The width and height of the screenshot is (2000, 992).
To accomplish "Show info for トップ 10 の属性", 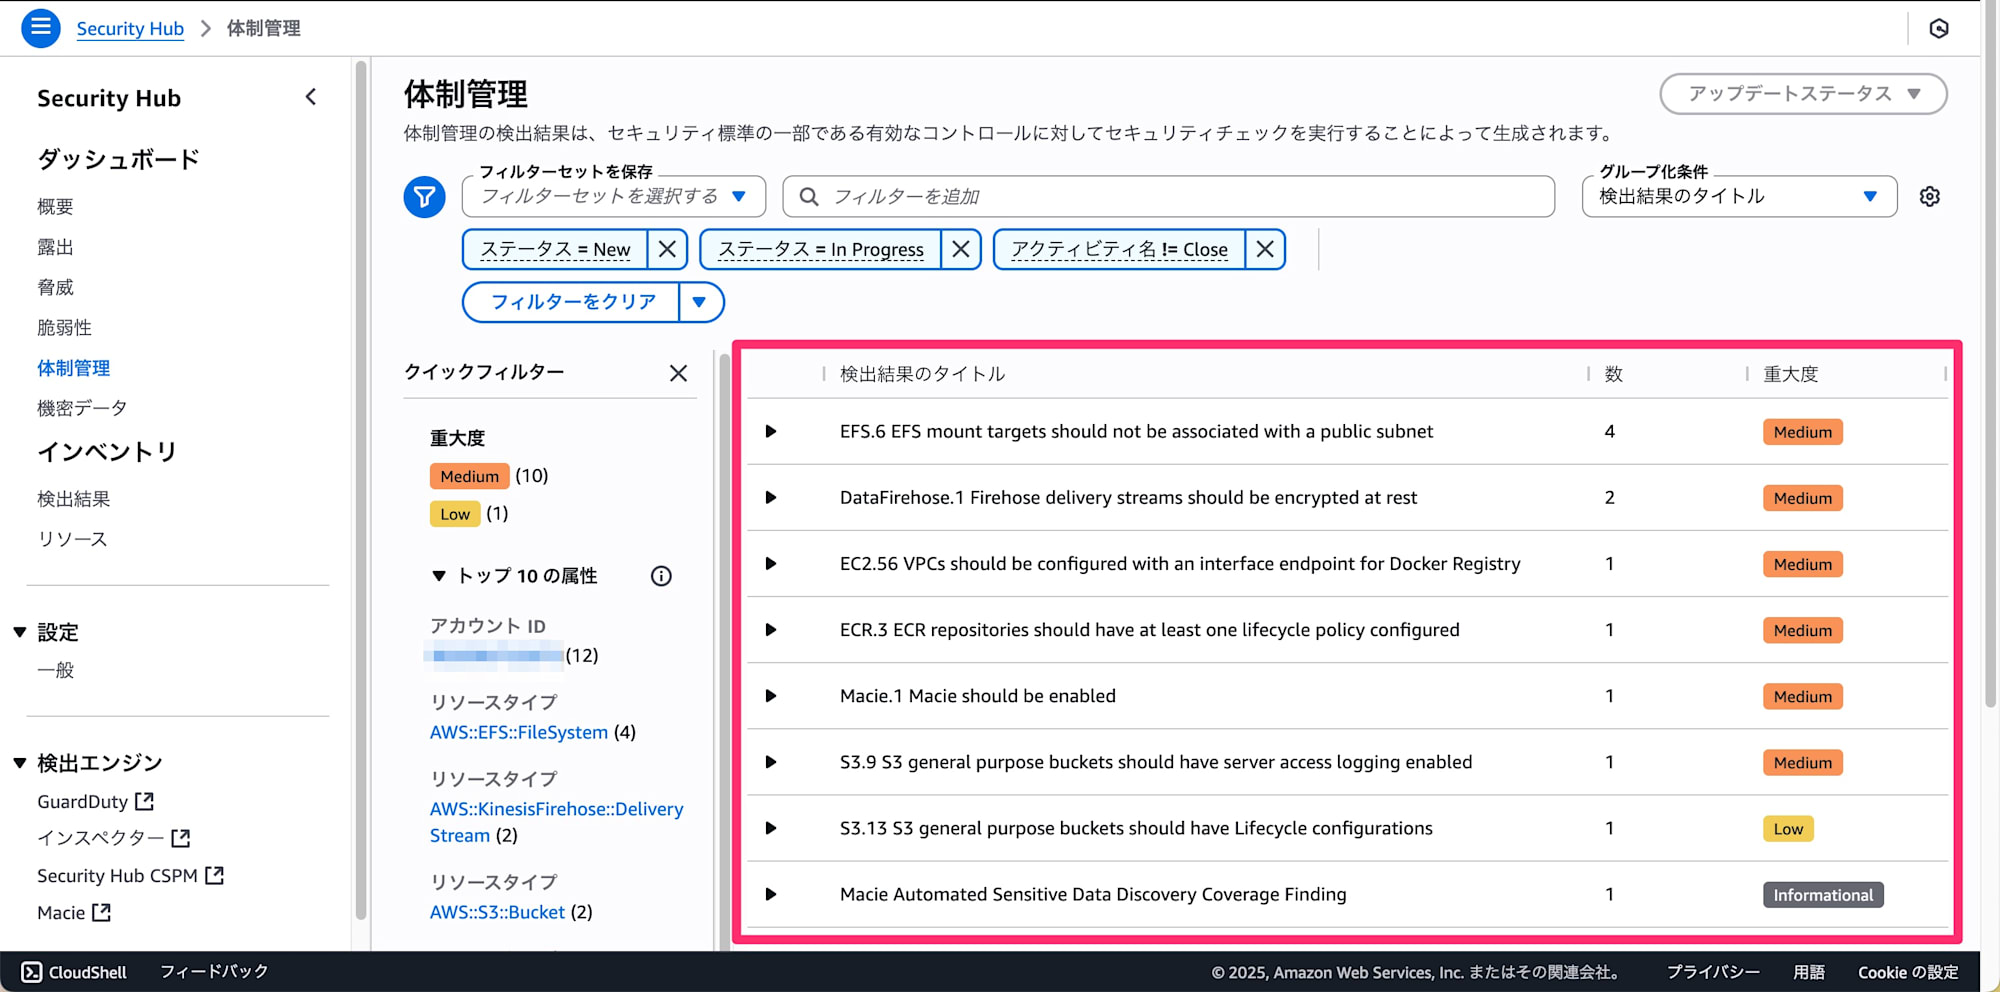I will coord(661,576).
